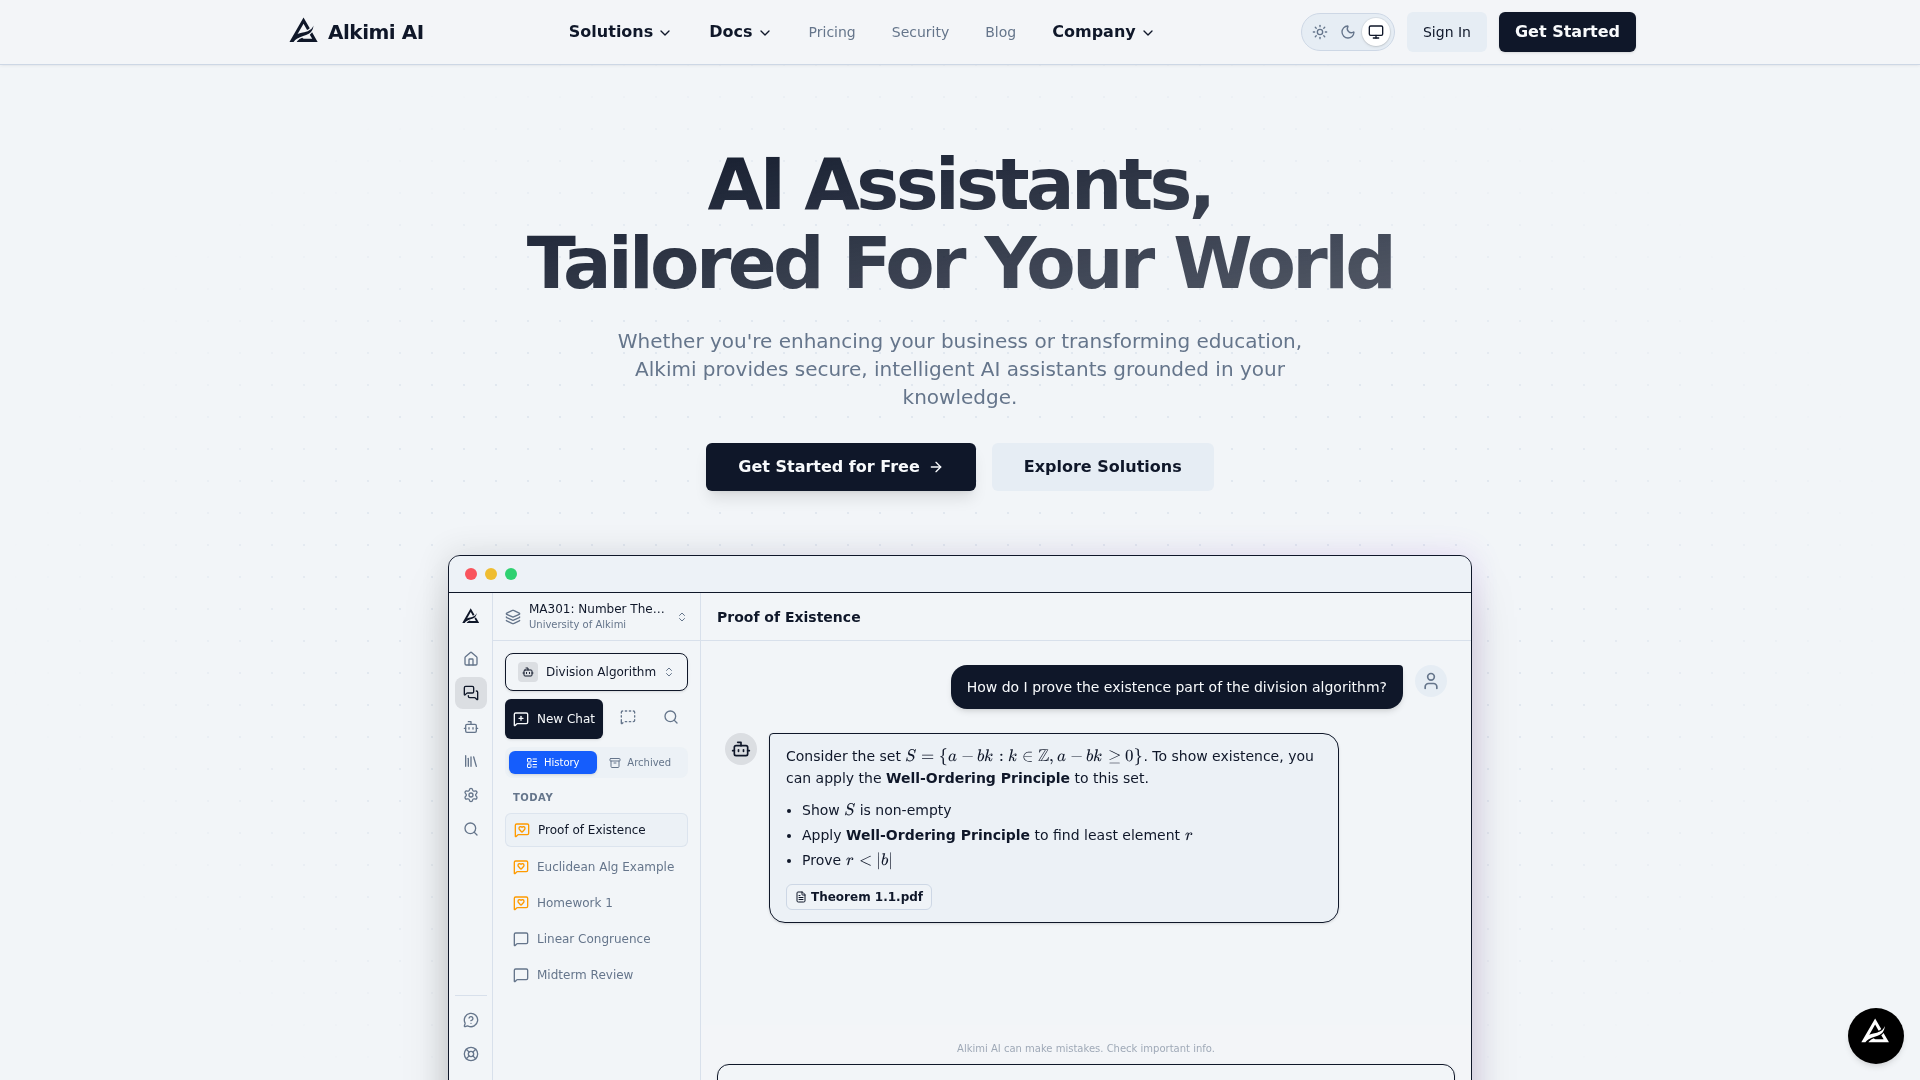The image size is (1920, 1080).
Task: Expand the Docs menu
Action: (x=740, y=32)
